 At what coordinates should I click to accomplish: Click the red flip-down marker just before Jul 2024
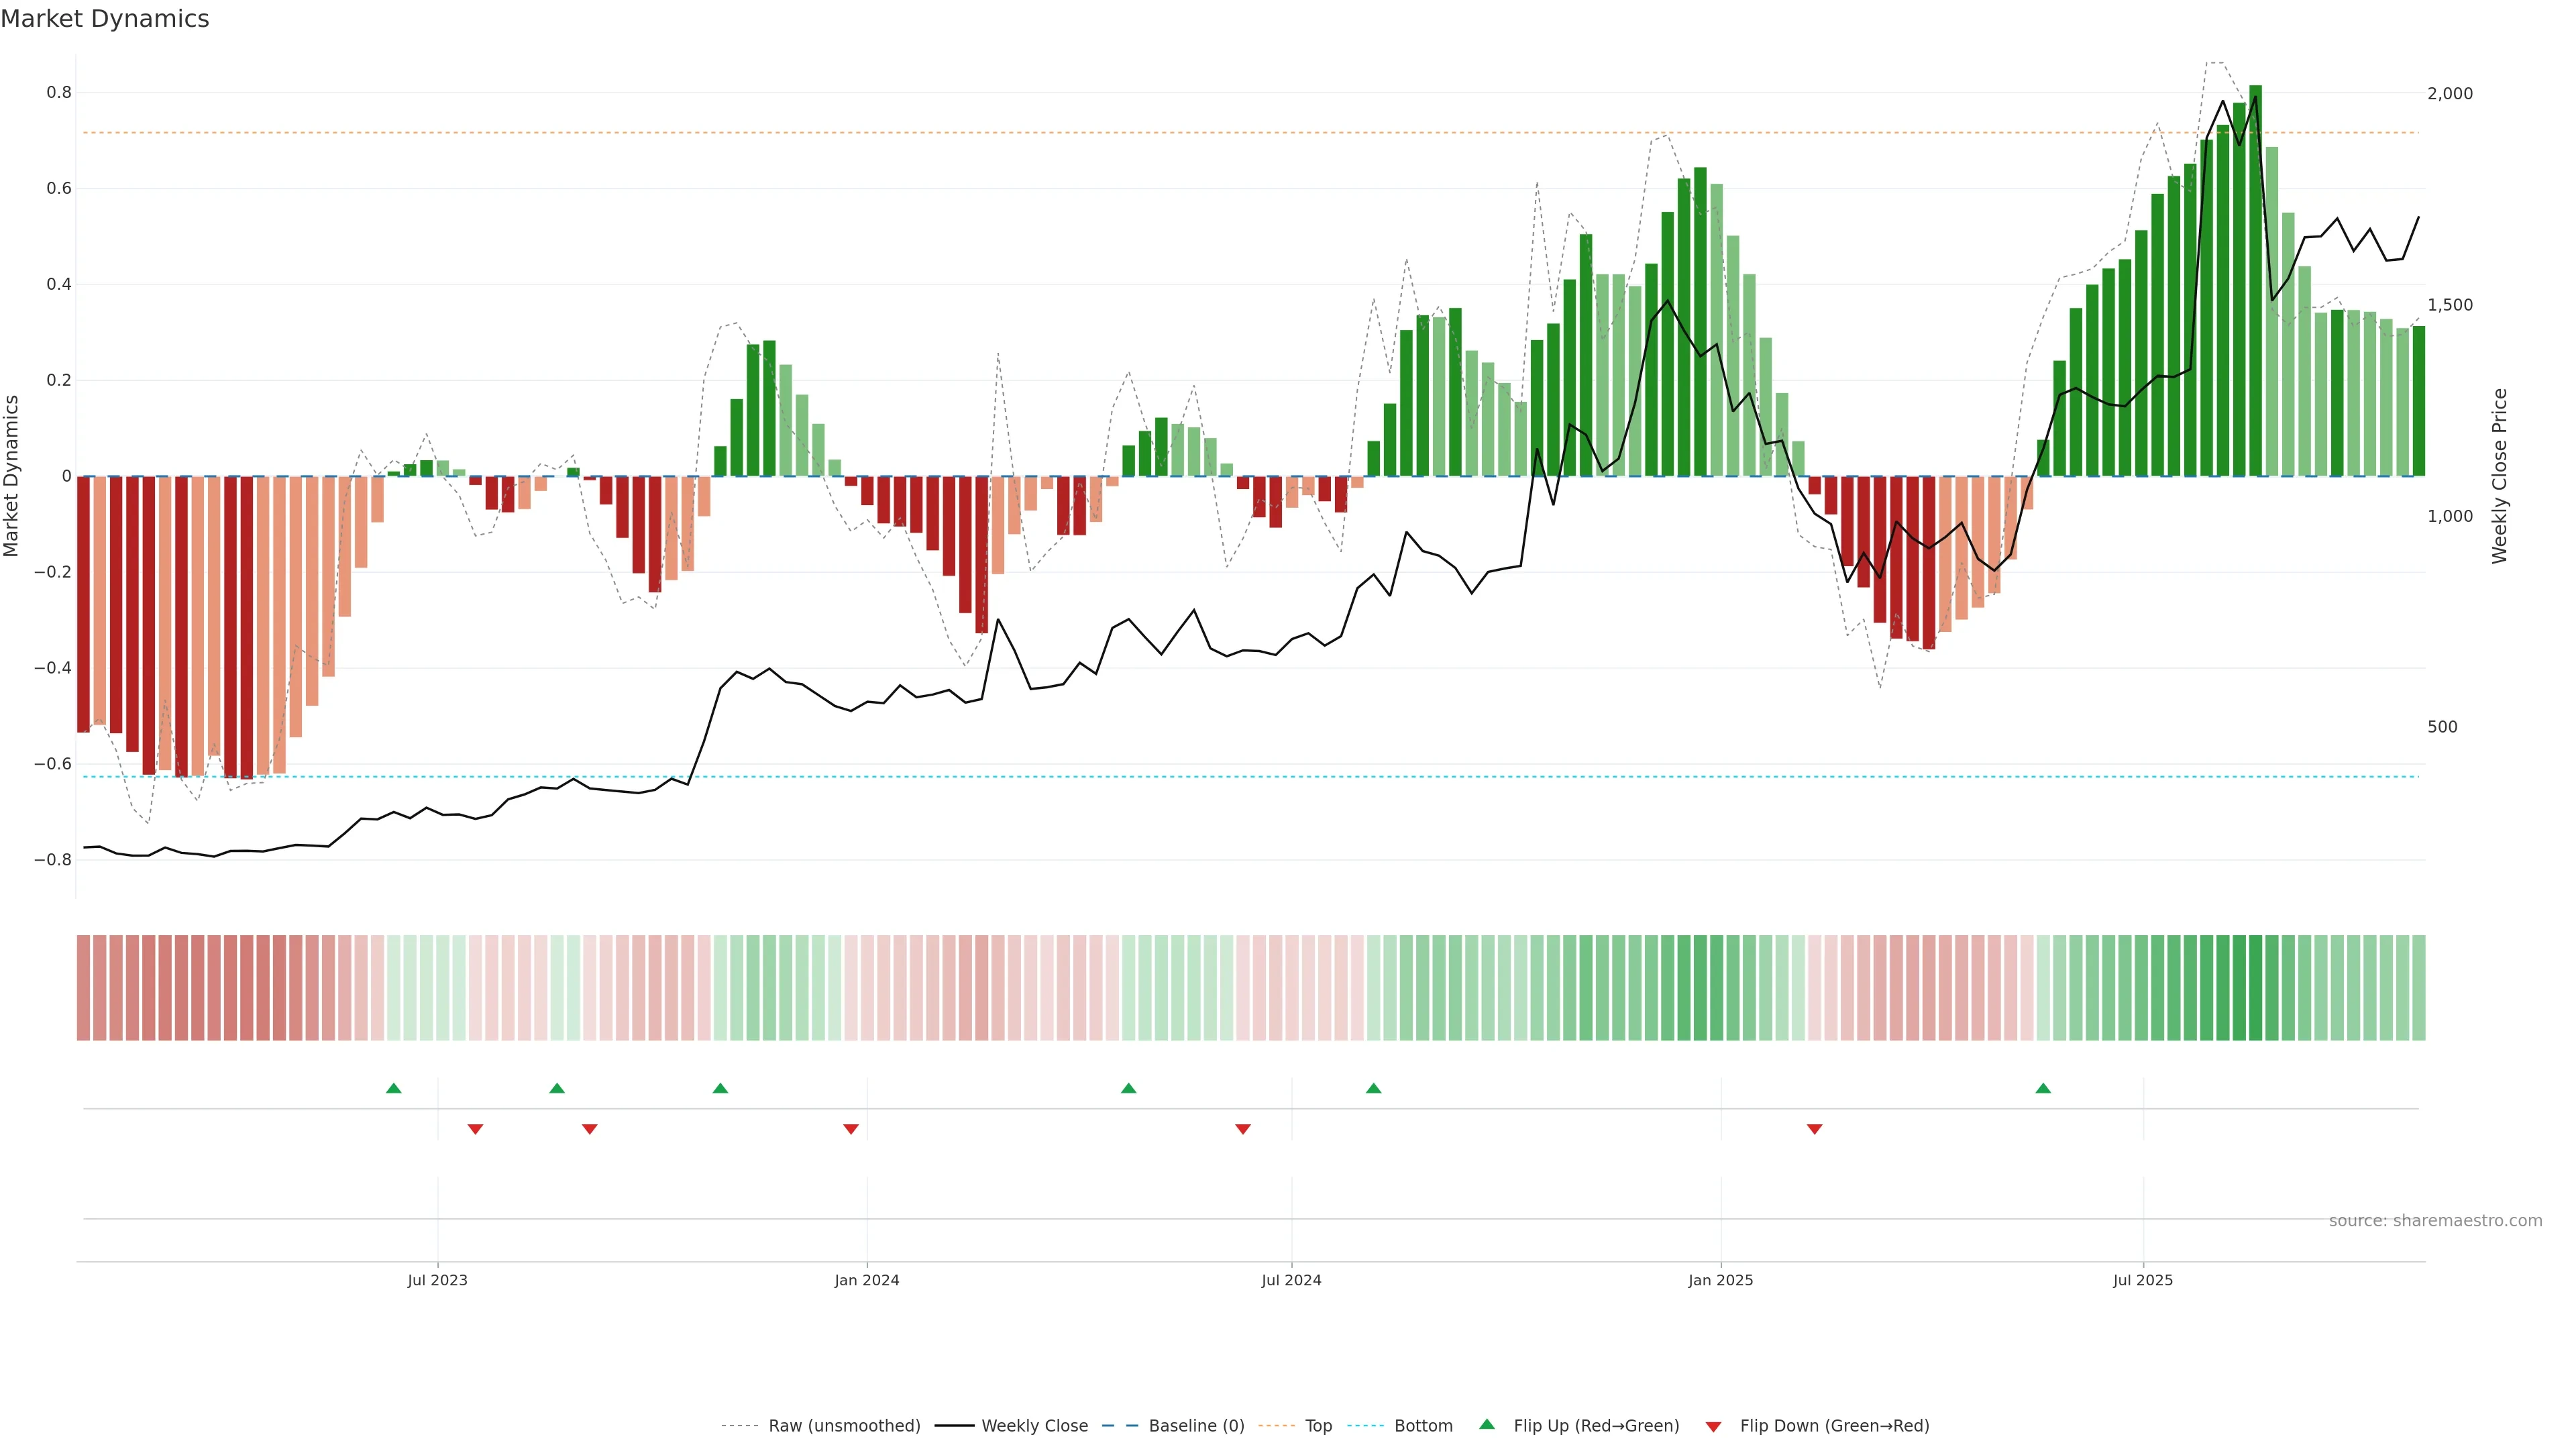[x=1243, y=1129]
